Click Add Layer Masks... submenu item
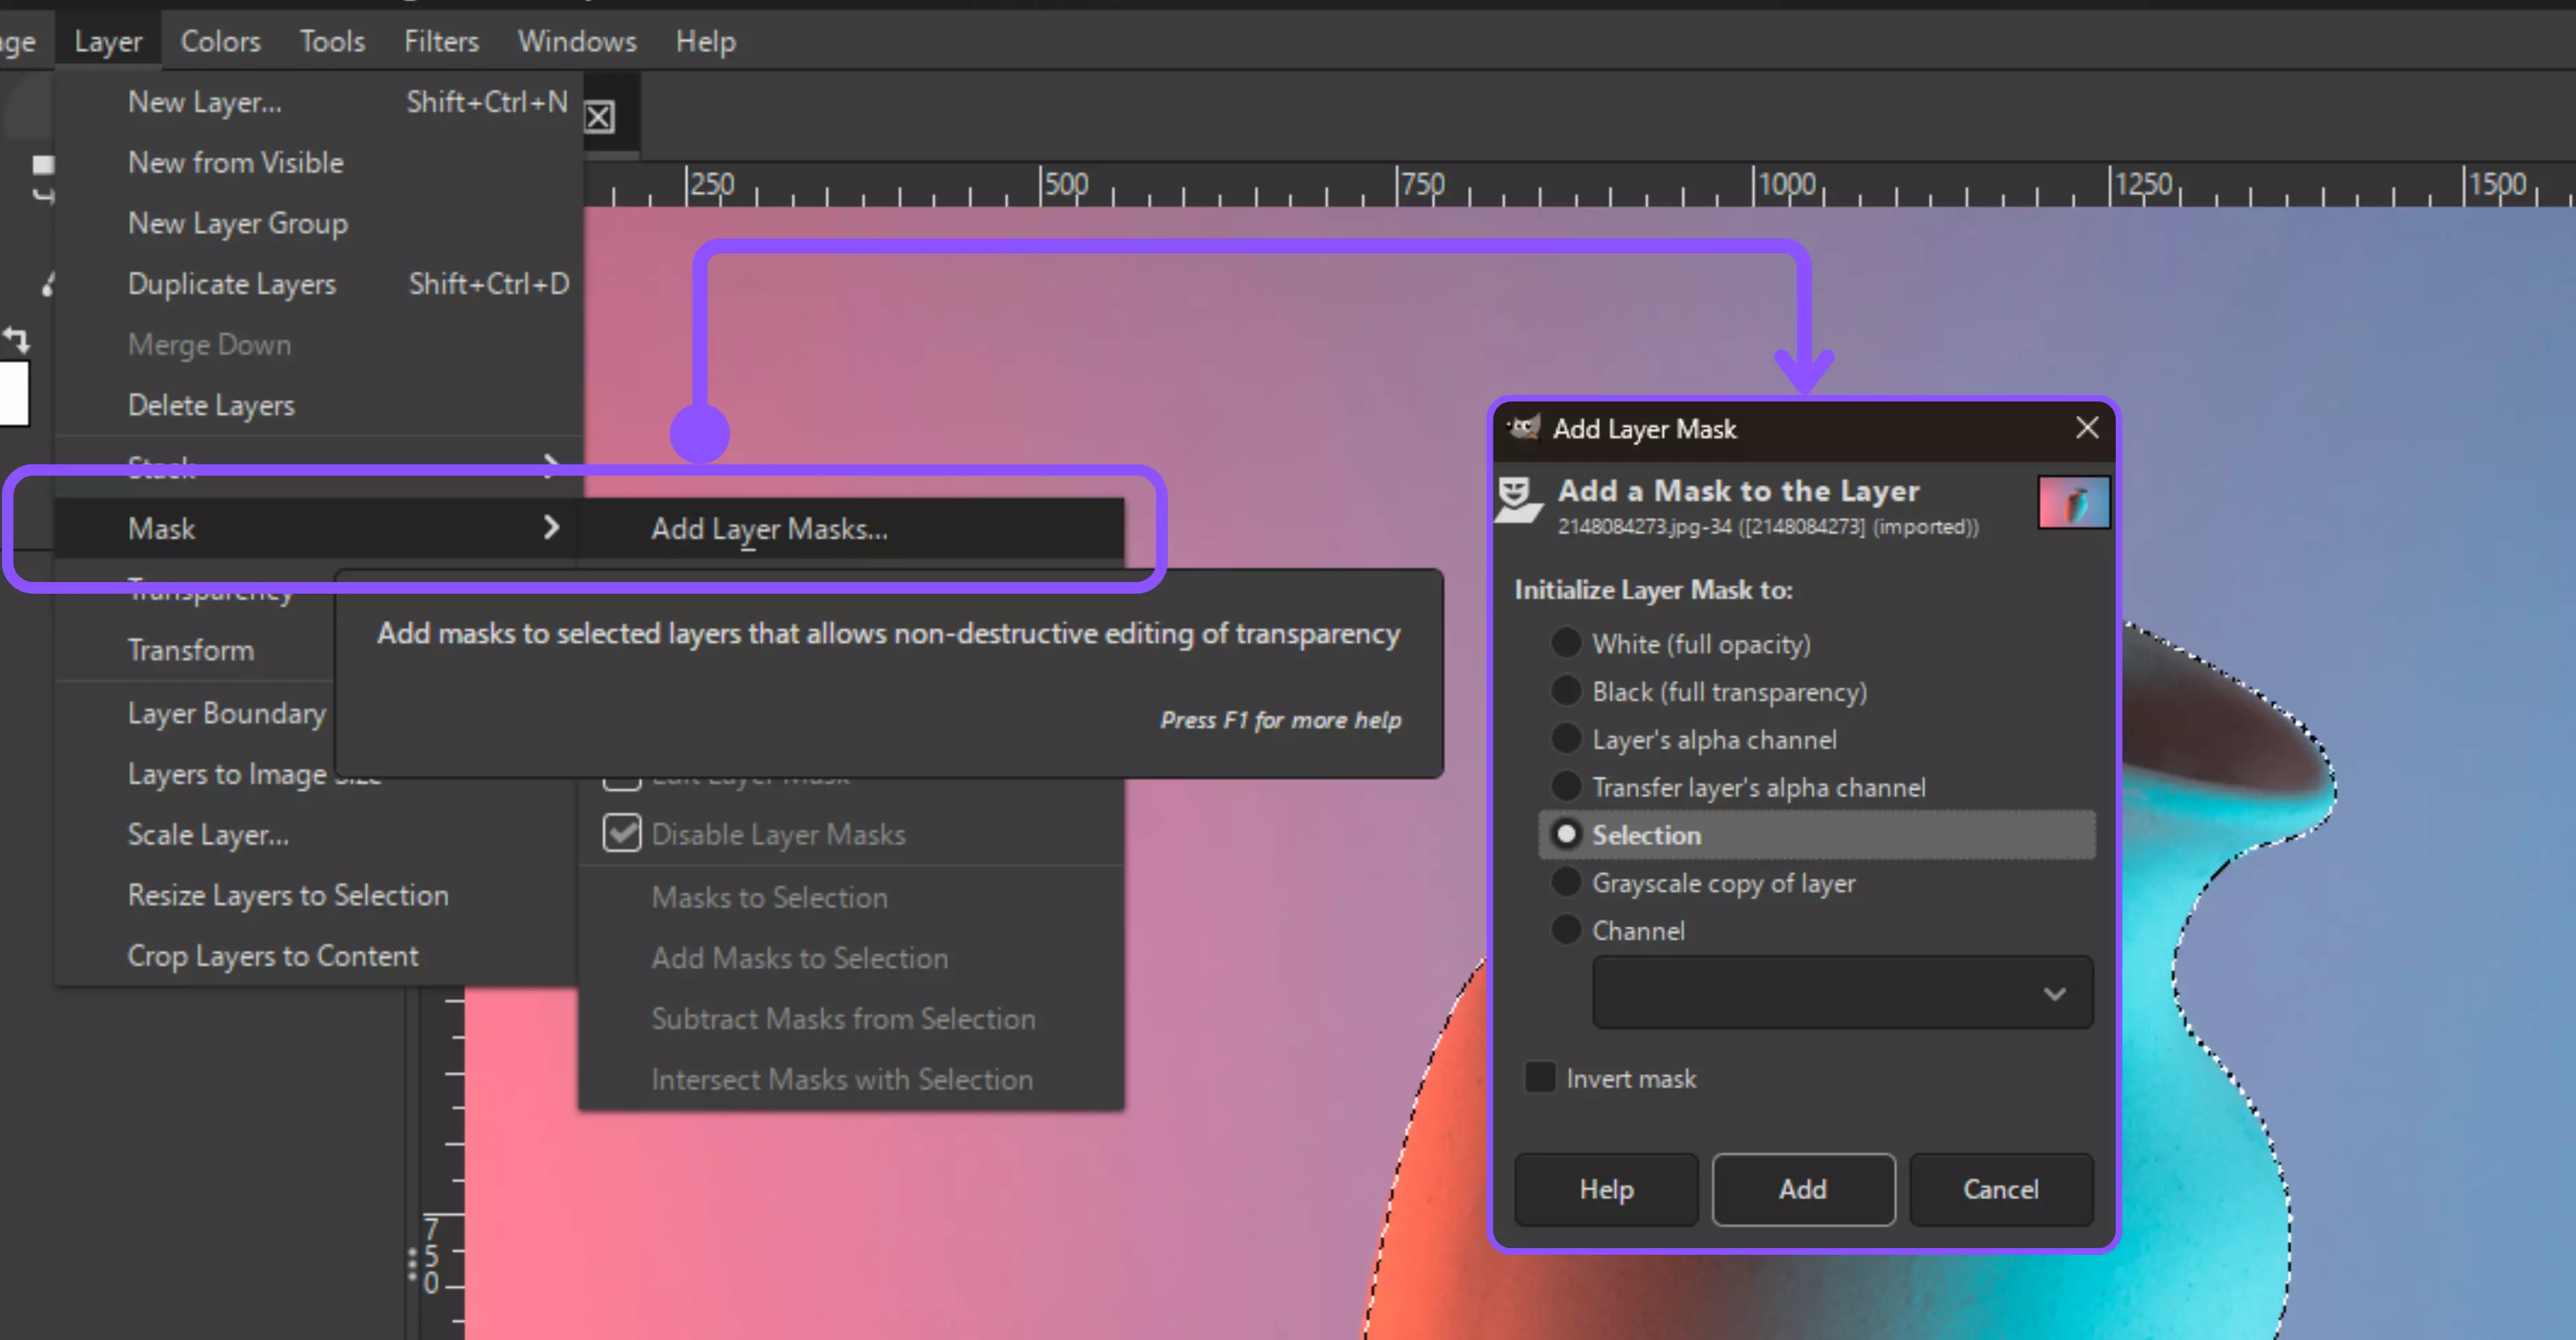The image size is (2576, 1340). point(851,528)
